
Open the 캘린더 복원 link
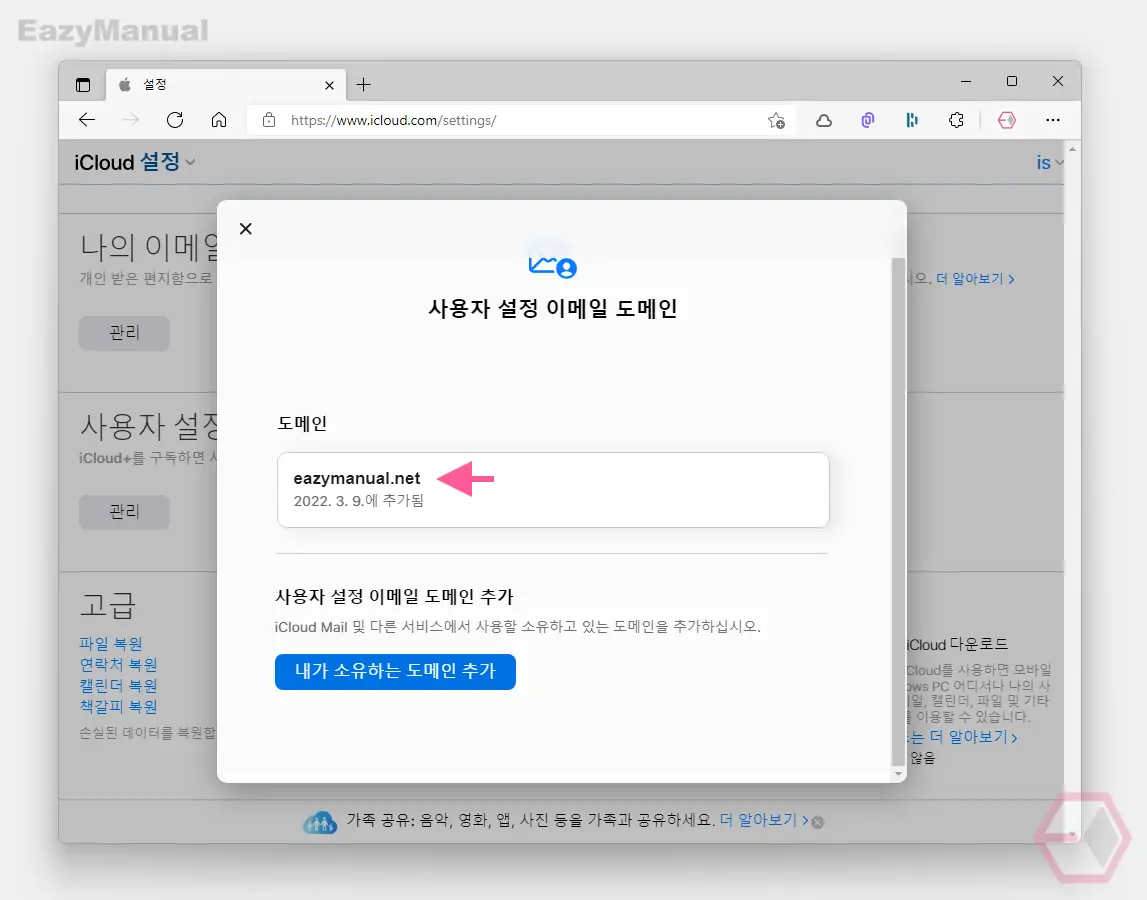tap(119, 686)
